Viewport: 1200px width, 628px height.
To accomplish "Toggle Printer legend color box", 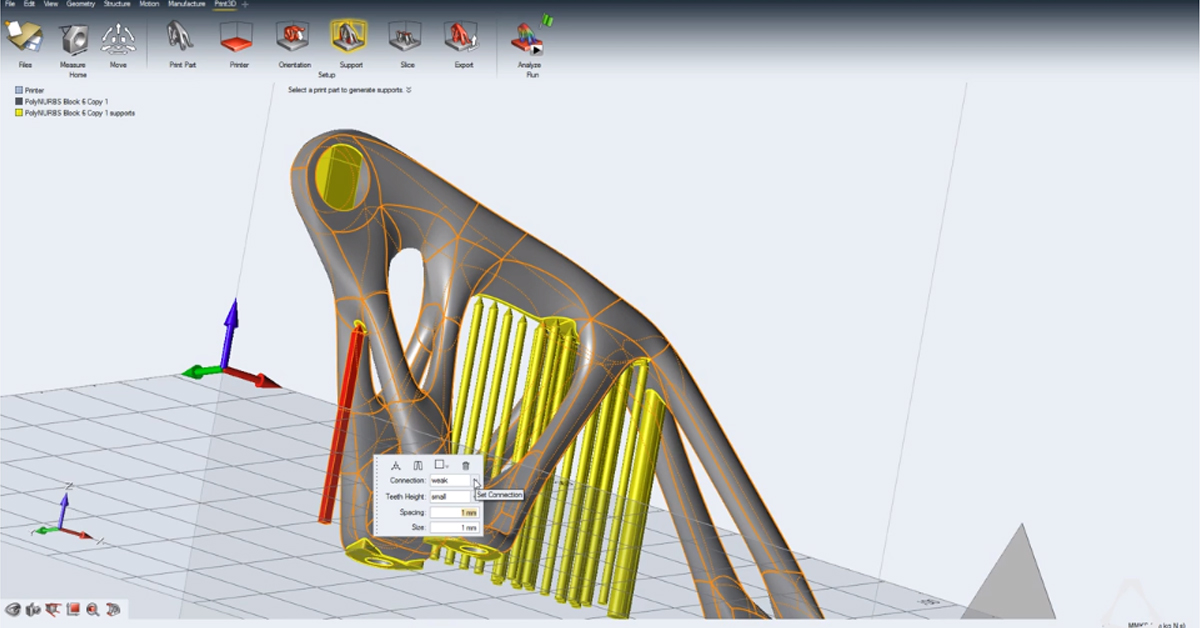I will 19,90.
